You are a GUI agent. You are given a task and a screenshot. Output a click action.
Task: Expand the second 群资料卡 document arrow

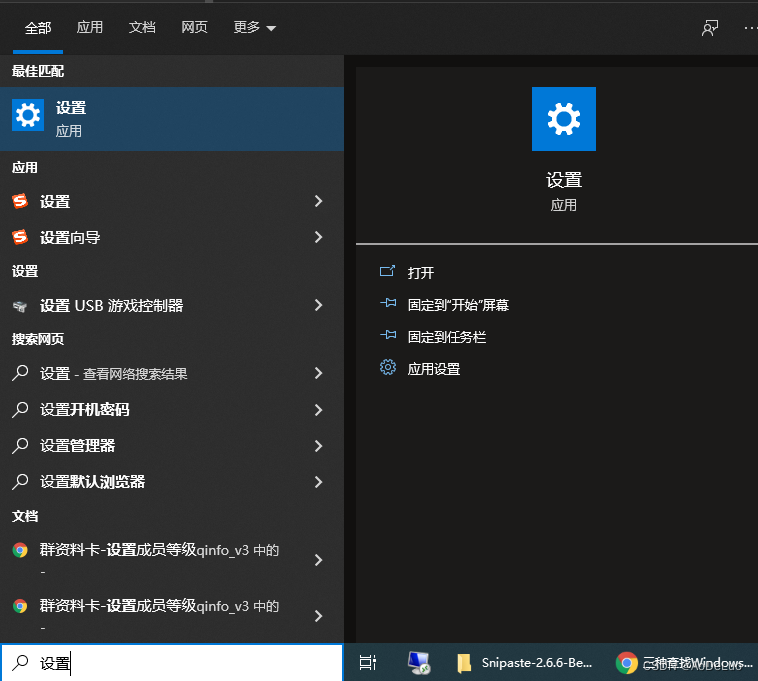(x=318, y=616)
